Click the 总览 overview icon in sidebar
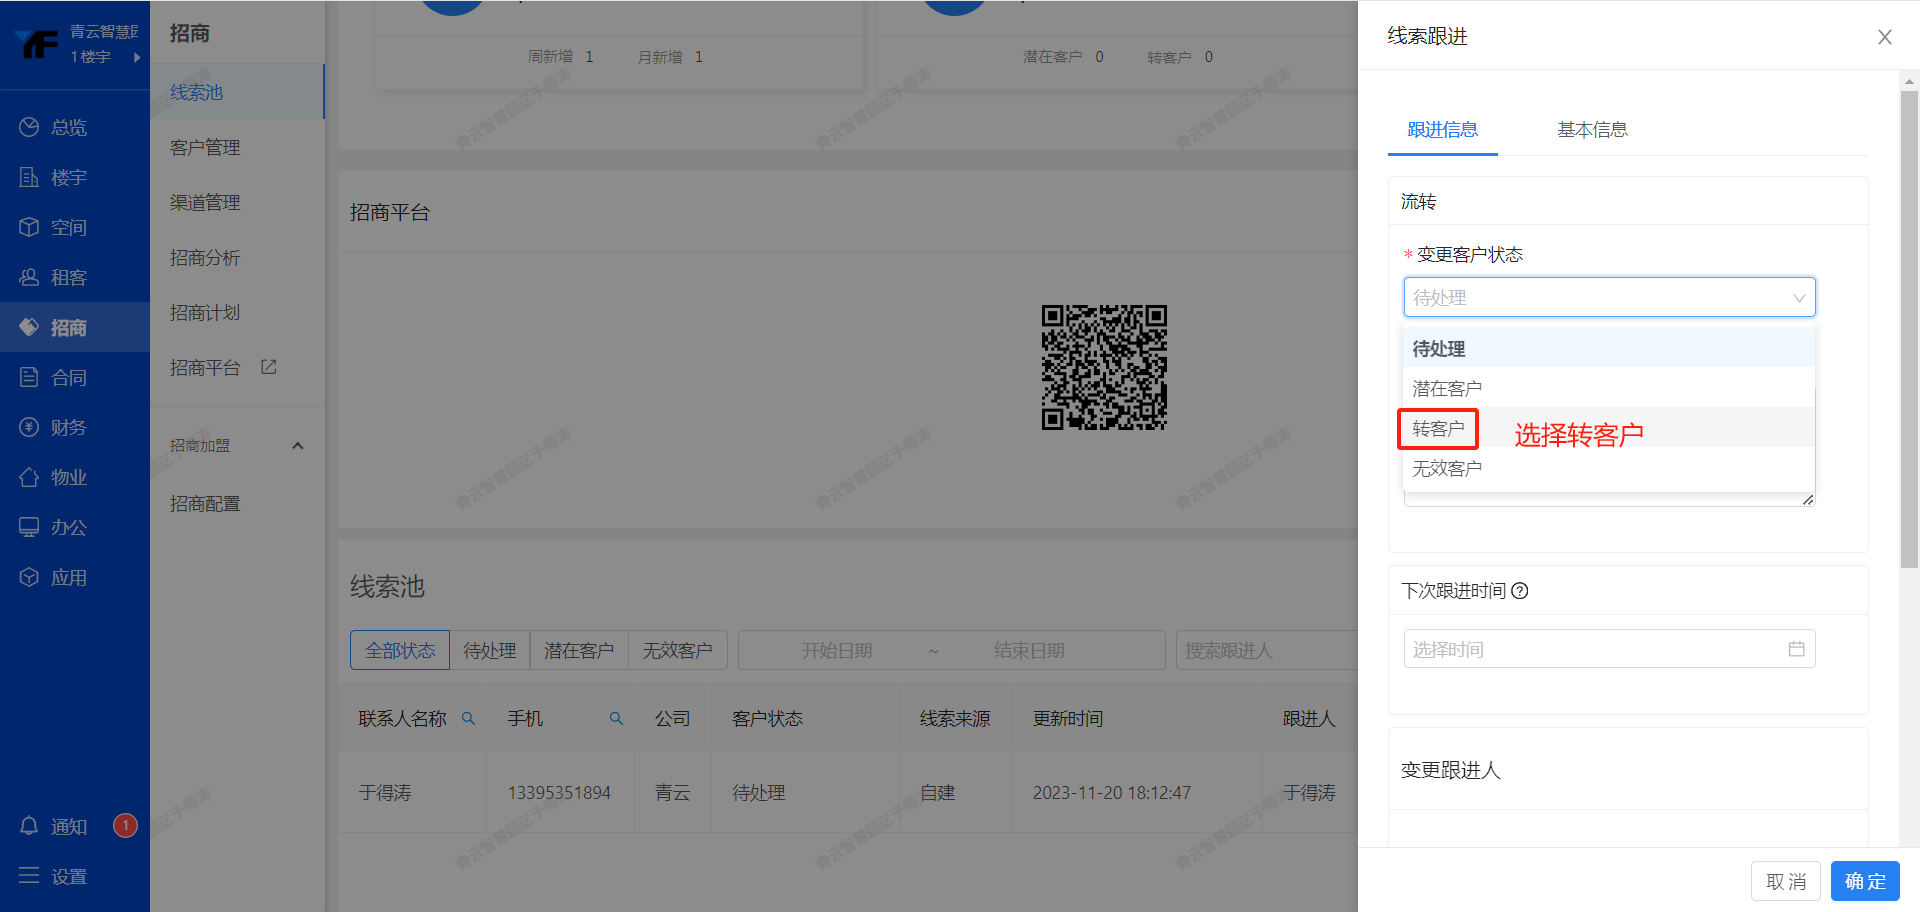 click(x=29, y=127)
